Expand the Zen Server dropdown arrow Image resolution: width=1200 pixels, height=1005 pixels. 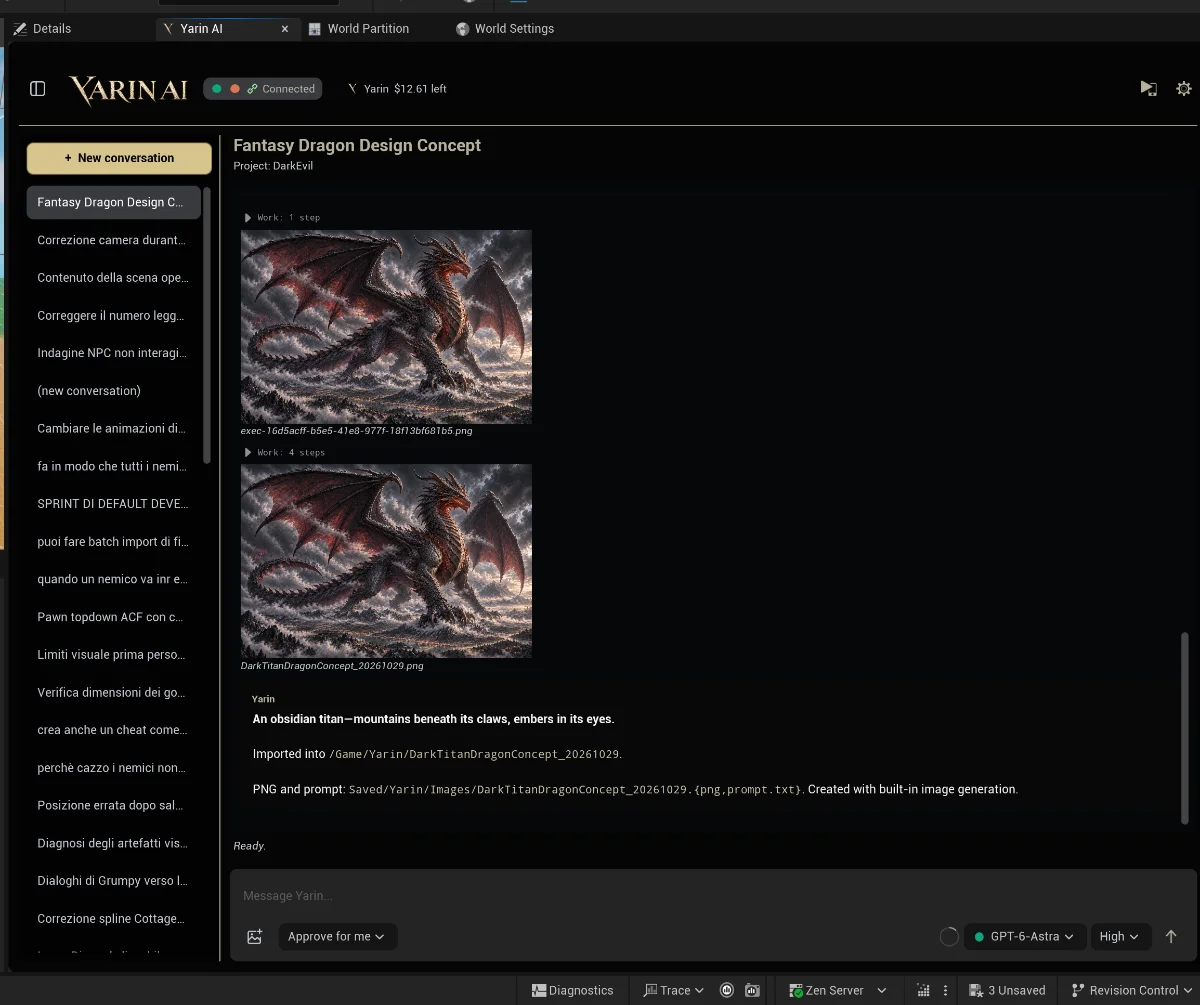pyautogui.click(x=882, y=990)
